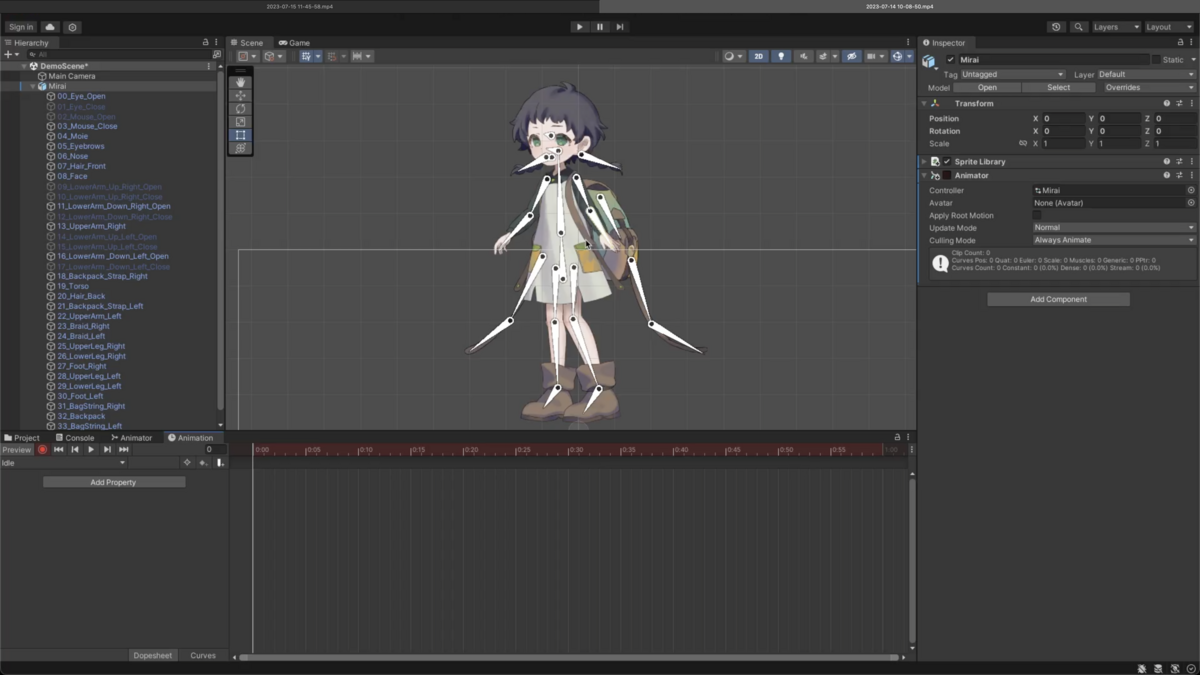Image resolution: width=1200 pixels, height=675 pixels.
Task: Toggle Filter by selection icon in Animation
Action: click(187, 463)
